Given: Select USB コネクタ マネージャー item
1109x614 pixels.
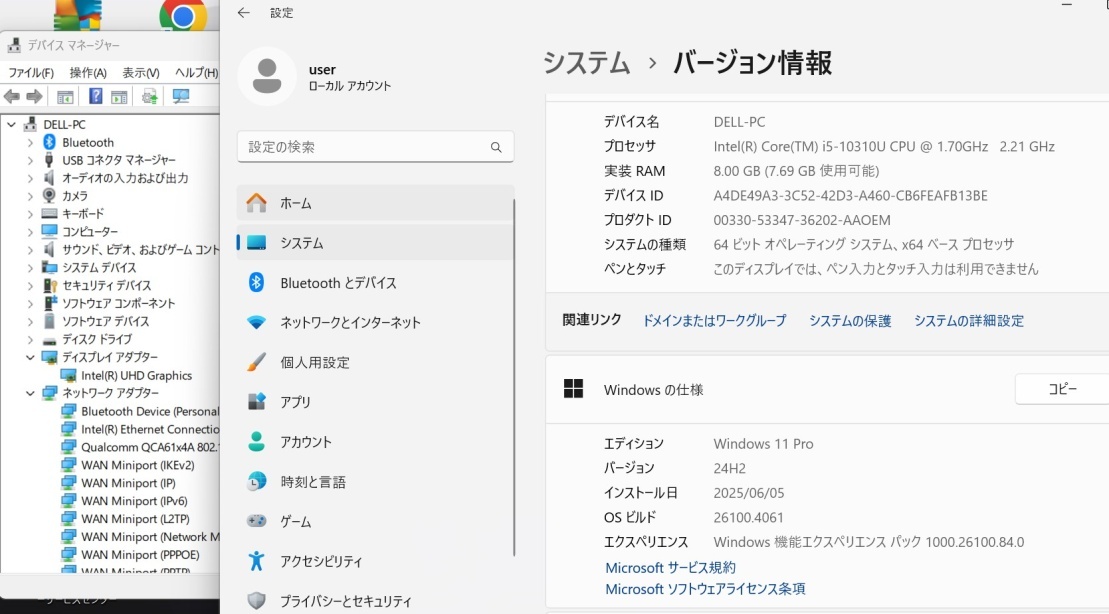Looking at the screenshot, I should coord(118,160).
